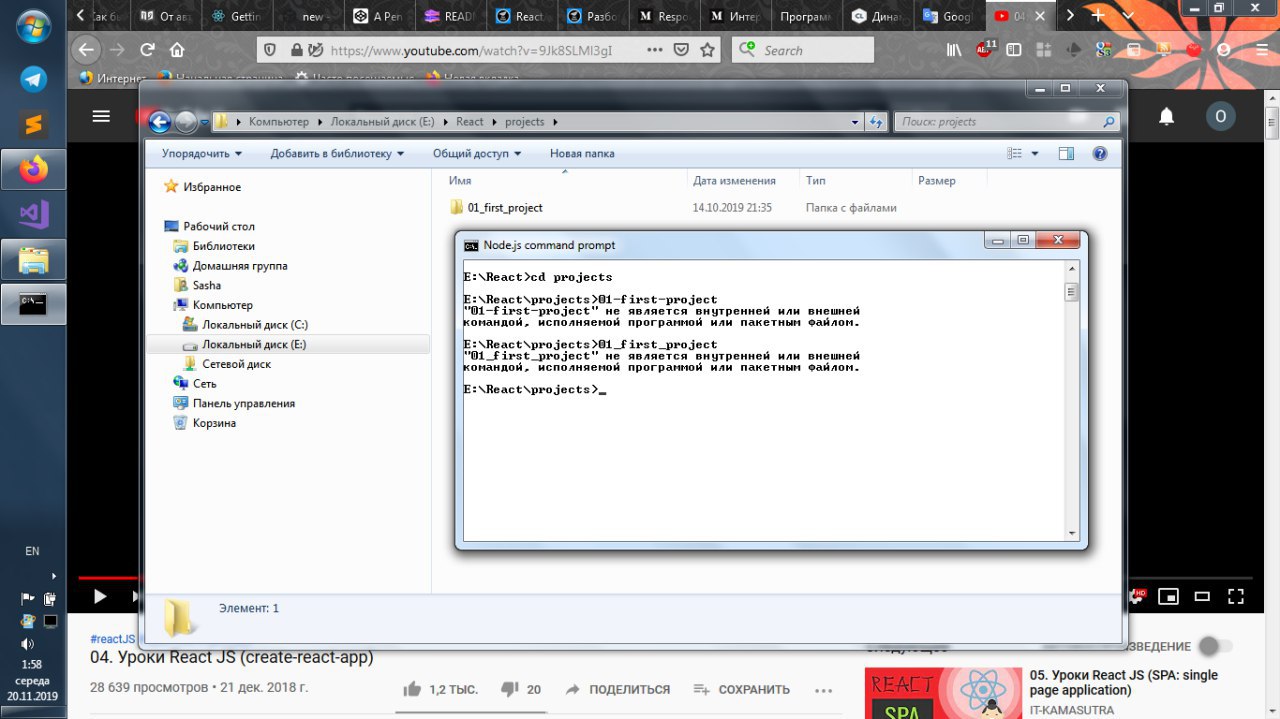This screenshot has width=1280, height=719.
Task: Click the command prompt vertical scrollbar thumb
Action: pyautogui.click(x=1071, y=292)
